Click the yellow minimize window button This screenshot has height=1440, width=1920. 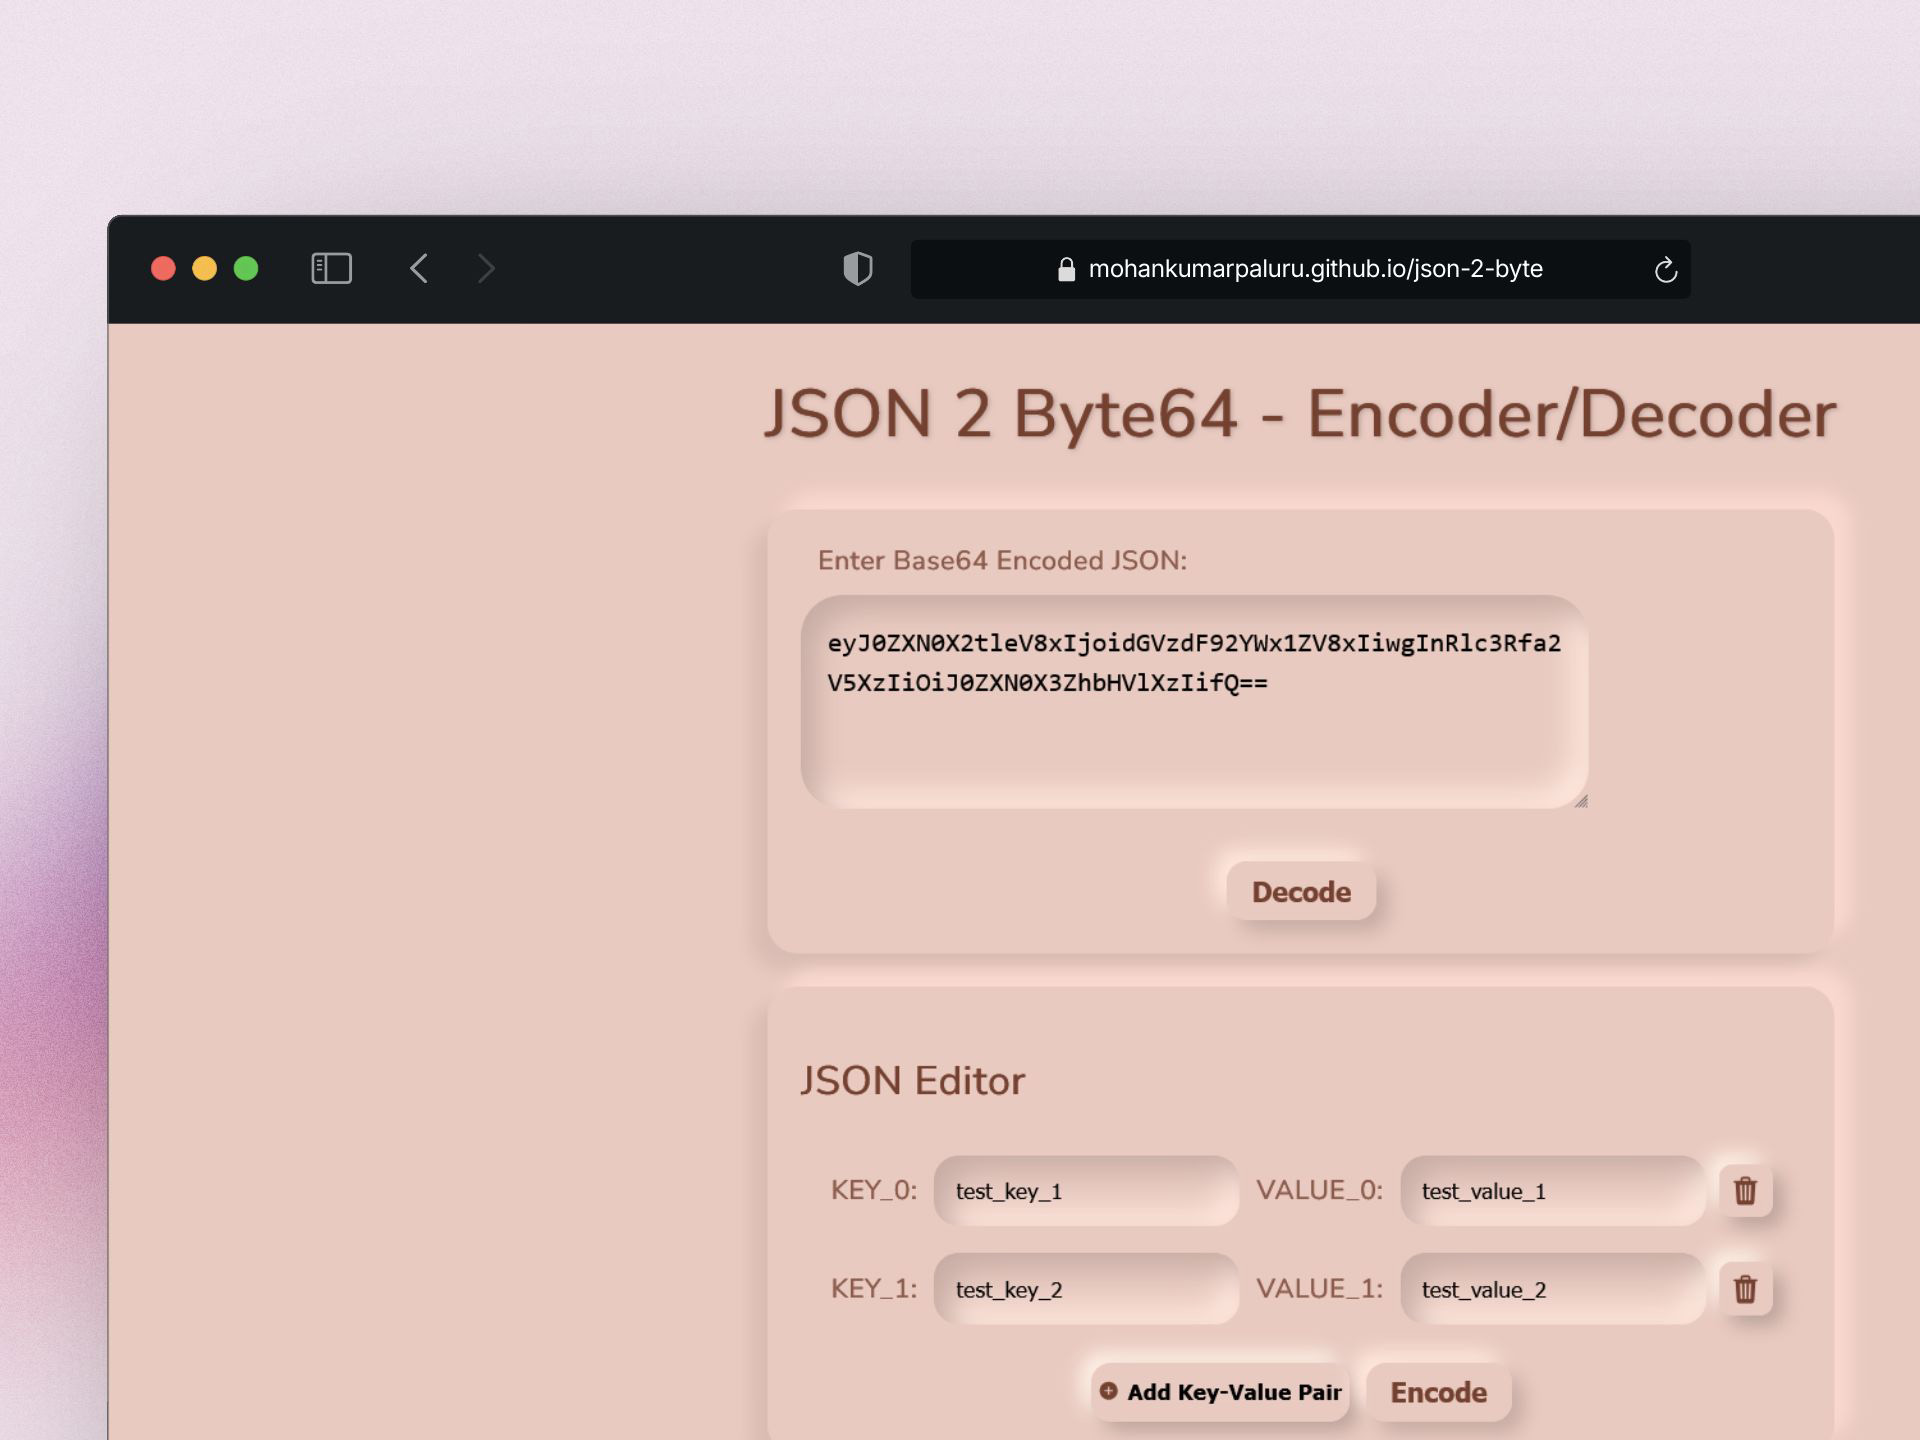point(204,268)
